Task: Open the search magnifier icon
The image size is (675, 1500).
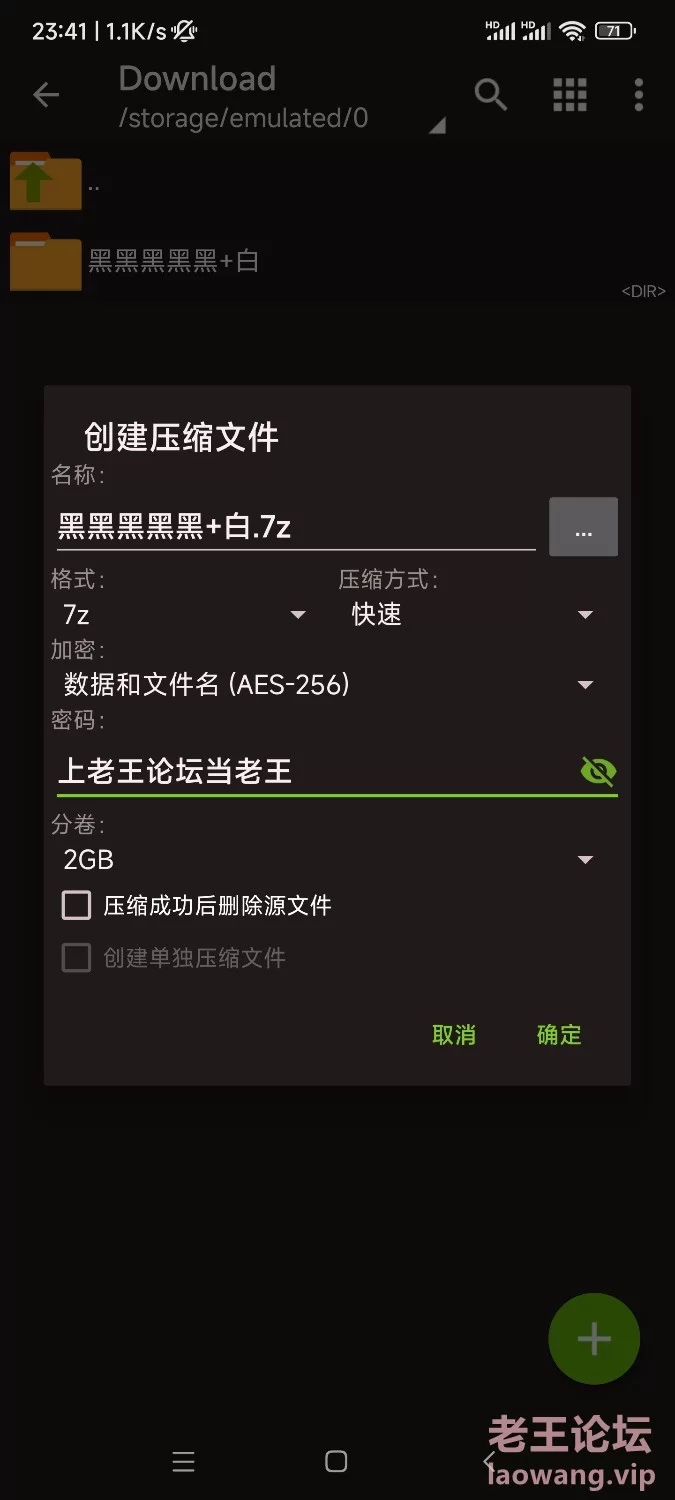Action: [x=490, y=95]
